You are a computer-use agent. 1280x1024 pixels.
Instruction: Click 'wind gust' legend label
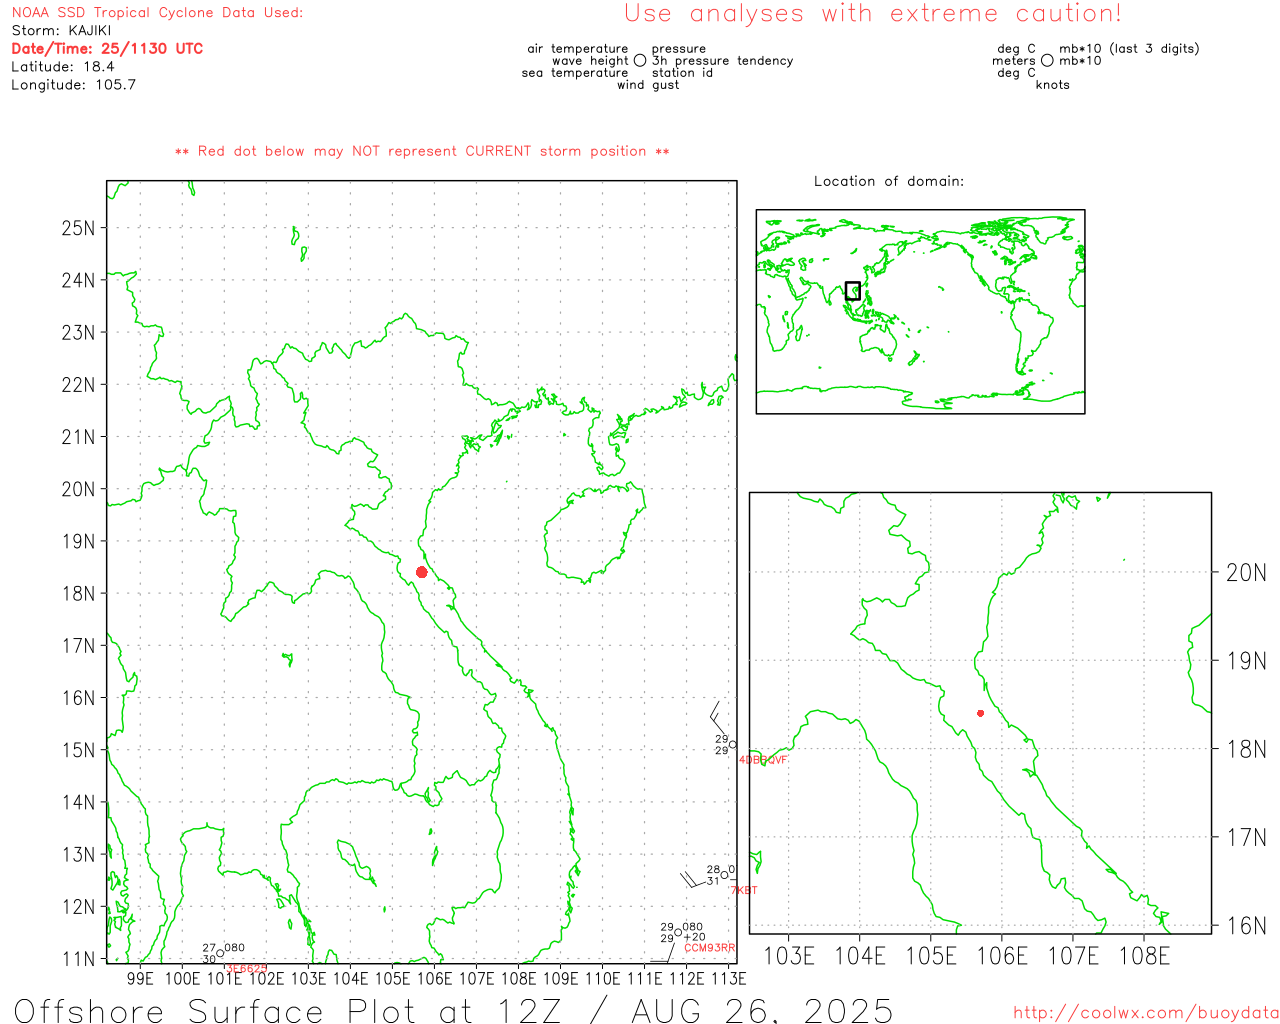pos(648,85)
